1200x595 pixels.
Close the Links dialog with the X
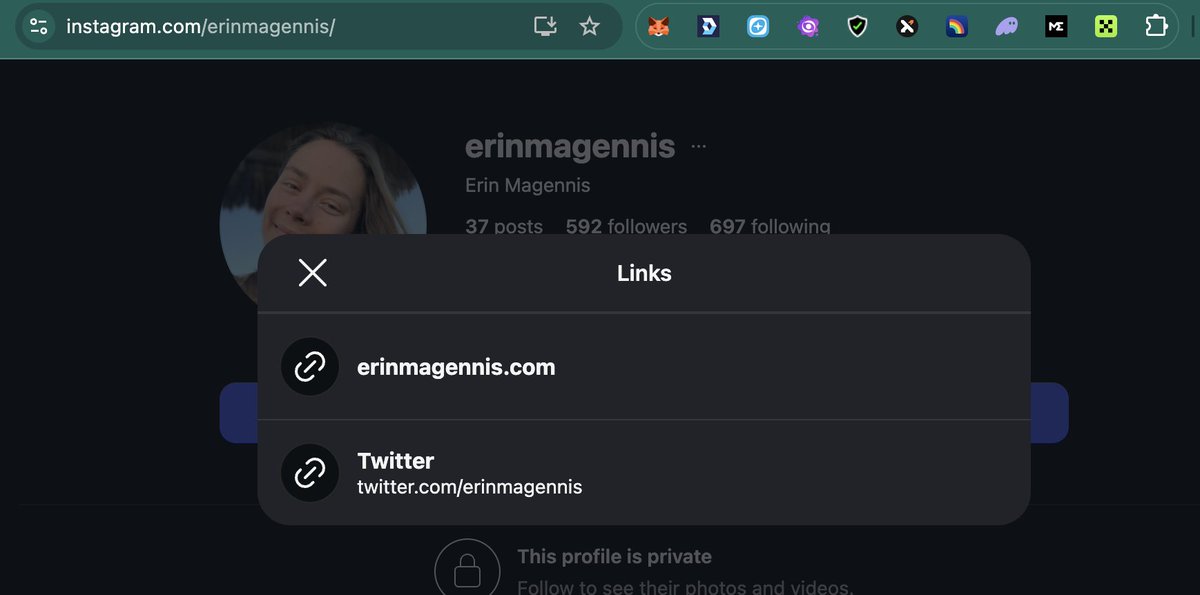313,273
